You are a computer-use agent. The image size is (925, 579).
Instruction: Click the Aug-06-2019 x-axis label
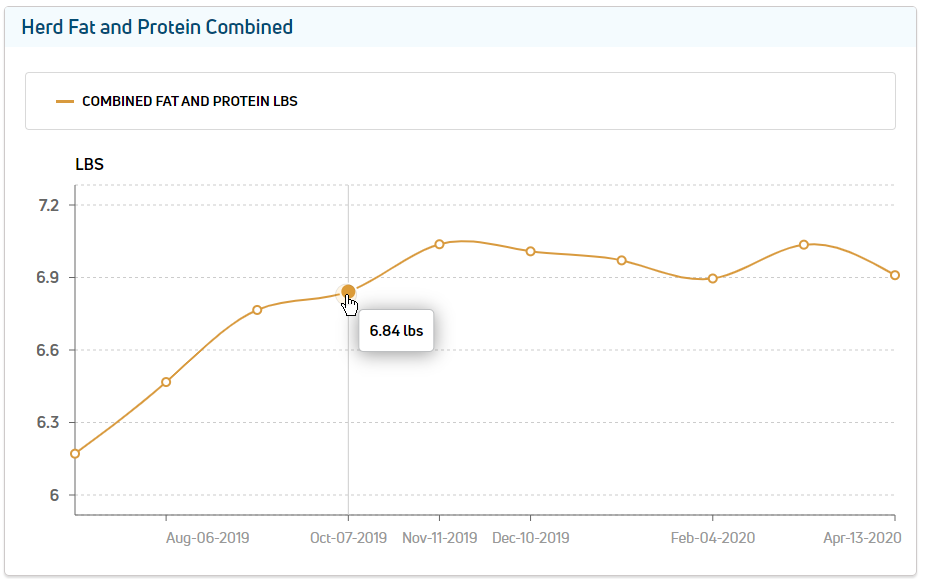click(x=207, y=538)
